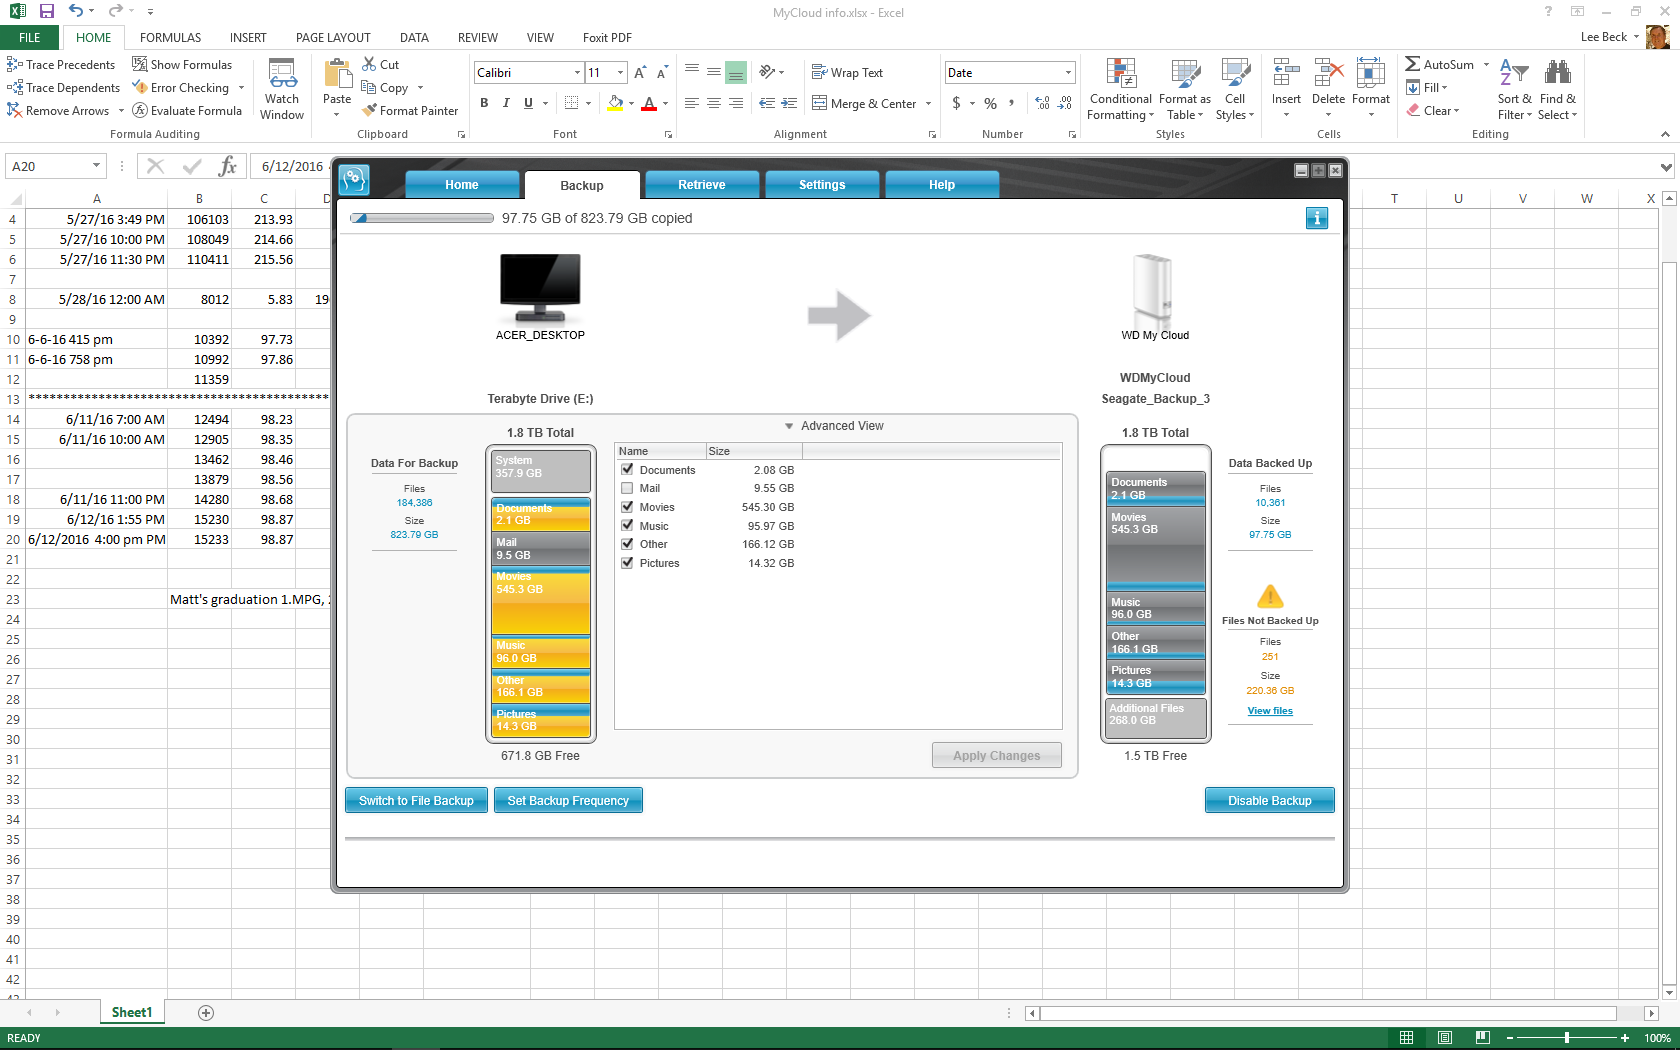Click the Excel zoom slider handle
The image size is (1680, 1050).
pyautogui.click(x=1567, y=1038)
